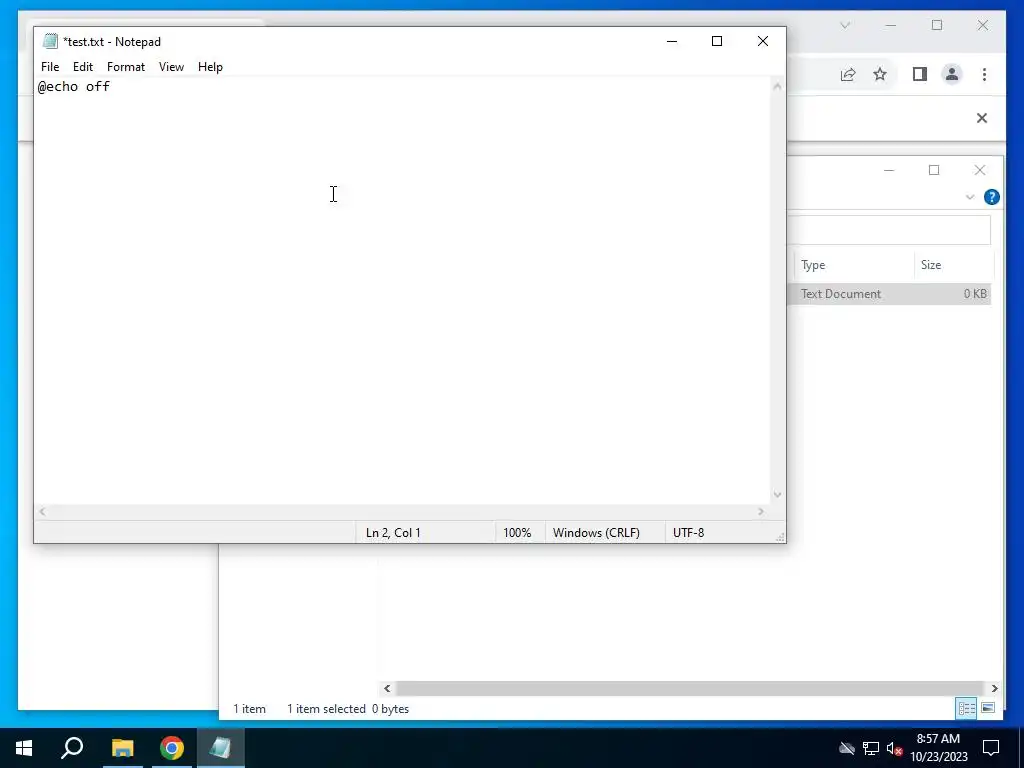Image resolution: width=1024 pixels, height=768 pixels.
Task: Click the 100% zoom status entry
Action: (517, 532)
